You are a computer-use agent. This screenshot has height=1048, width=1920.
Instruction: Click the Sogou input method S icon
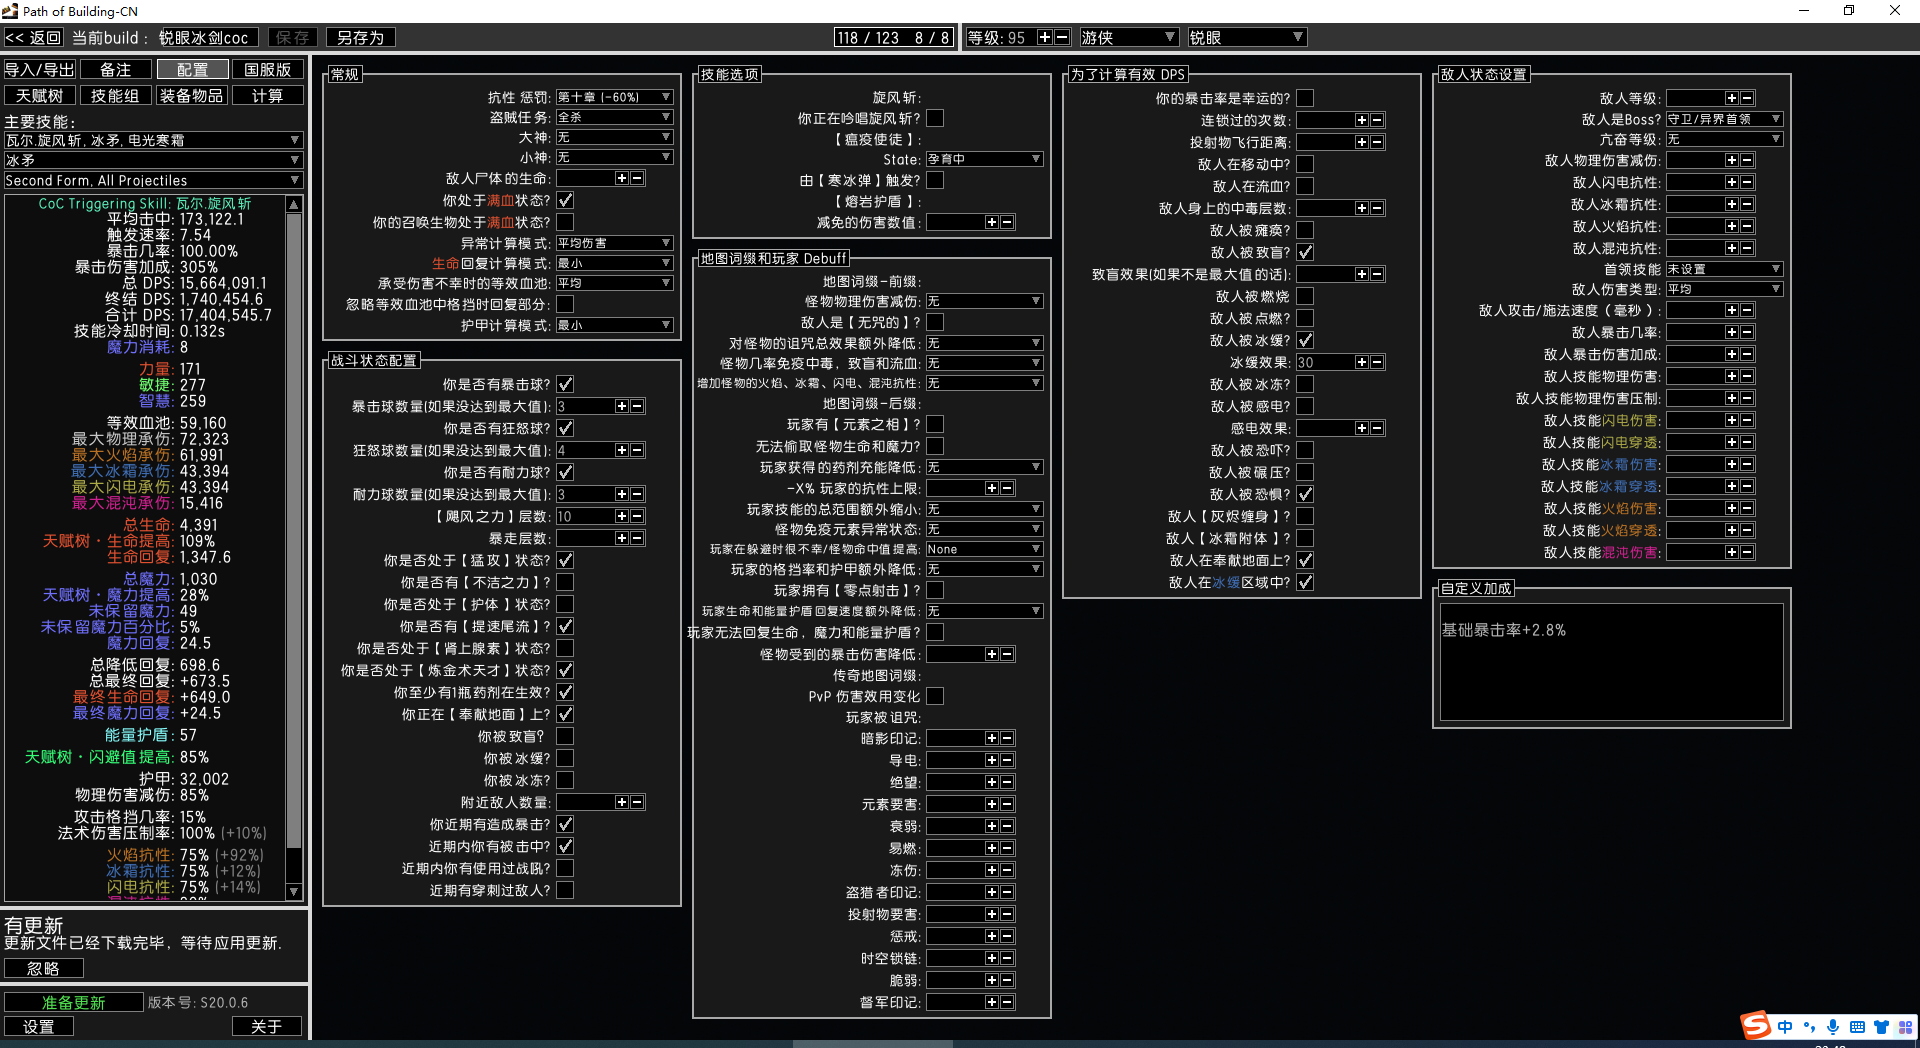click(x=1755, y=1025)
